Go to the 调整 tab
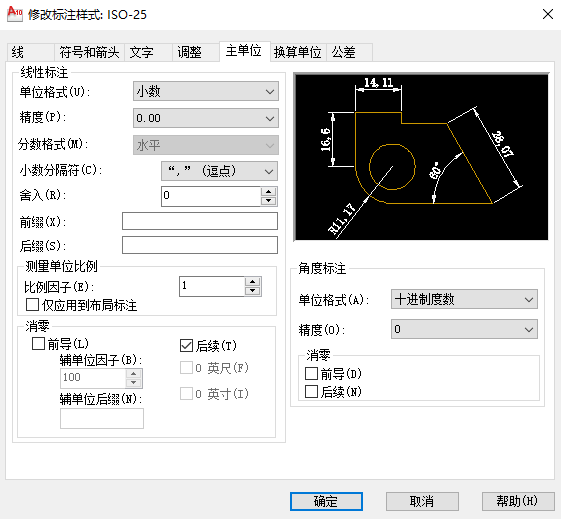Viewport: 561px width, 519px height. pyautogui.click(x=196, y=53)
